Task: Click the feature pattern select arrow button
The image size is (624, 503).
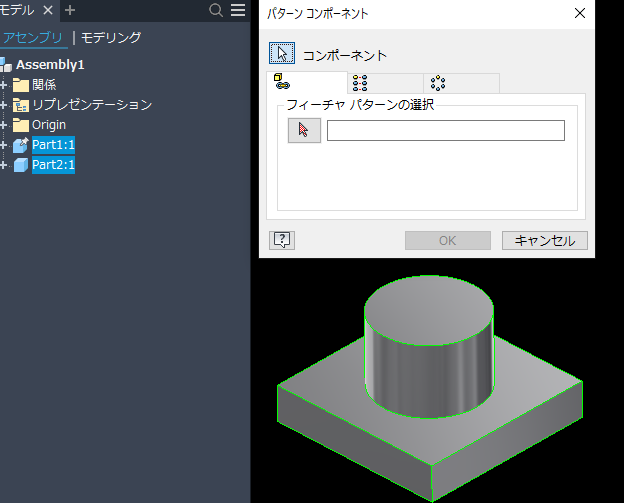Action: [x=304, y=131]
